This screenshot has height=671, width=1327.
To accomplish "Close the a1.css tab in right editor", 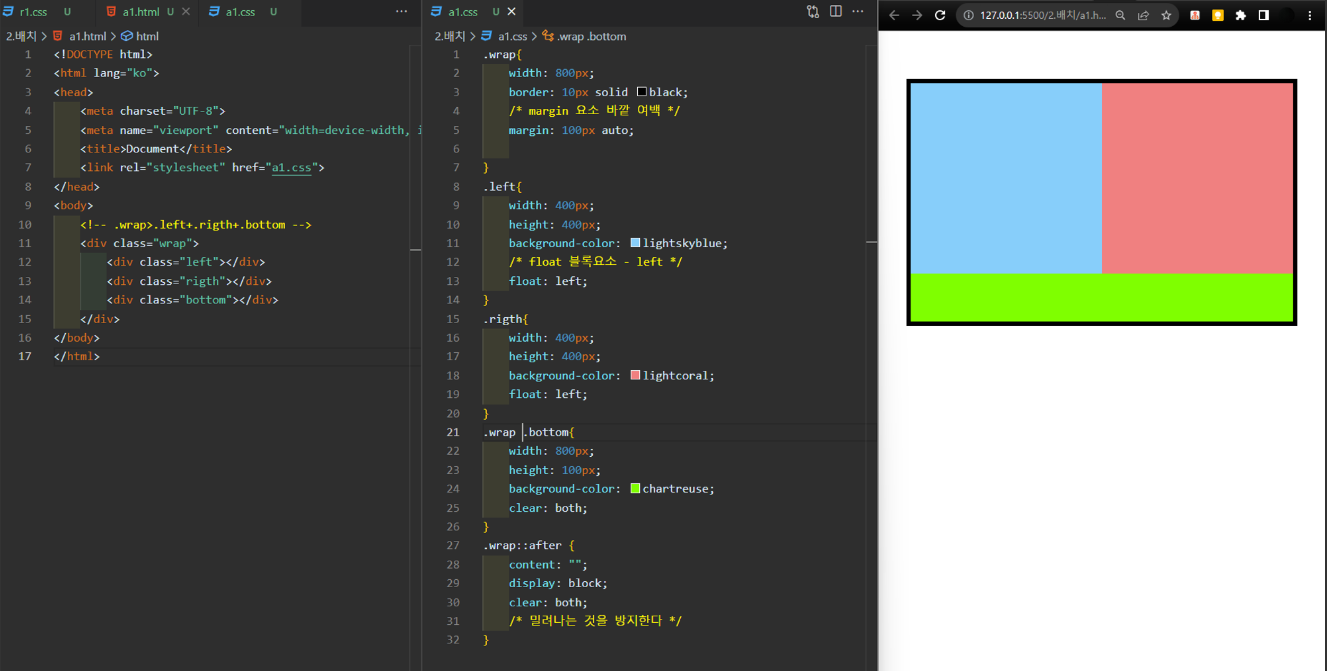I will pos(512,12).
